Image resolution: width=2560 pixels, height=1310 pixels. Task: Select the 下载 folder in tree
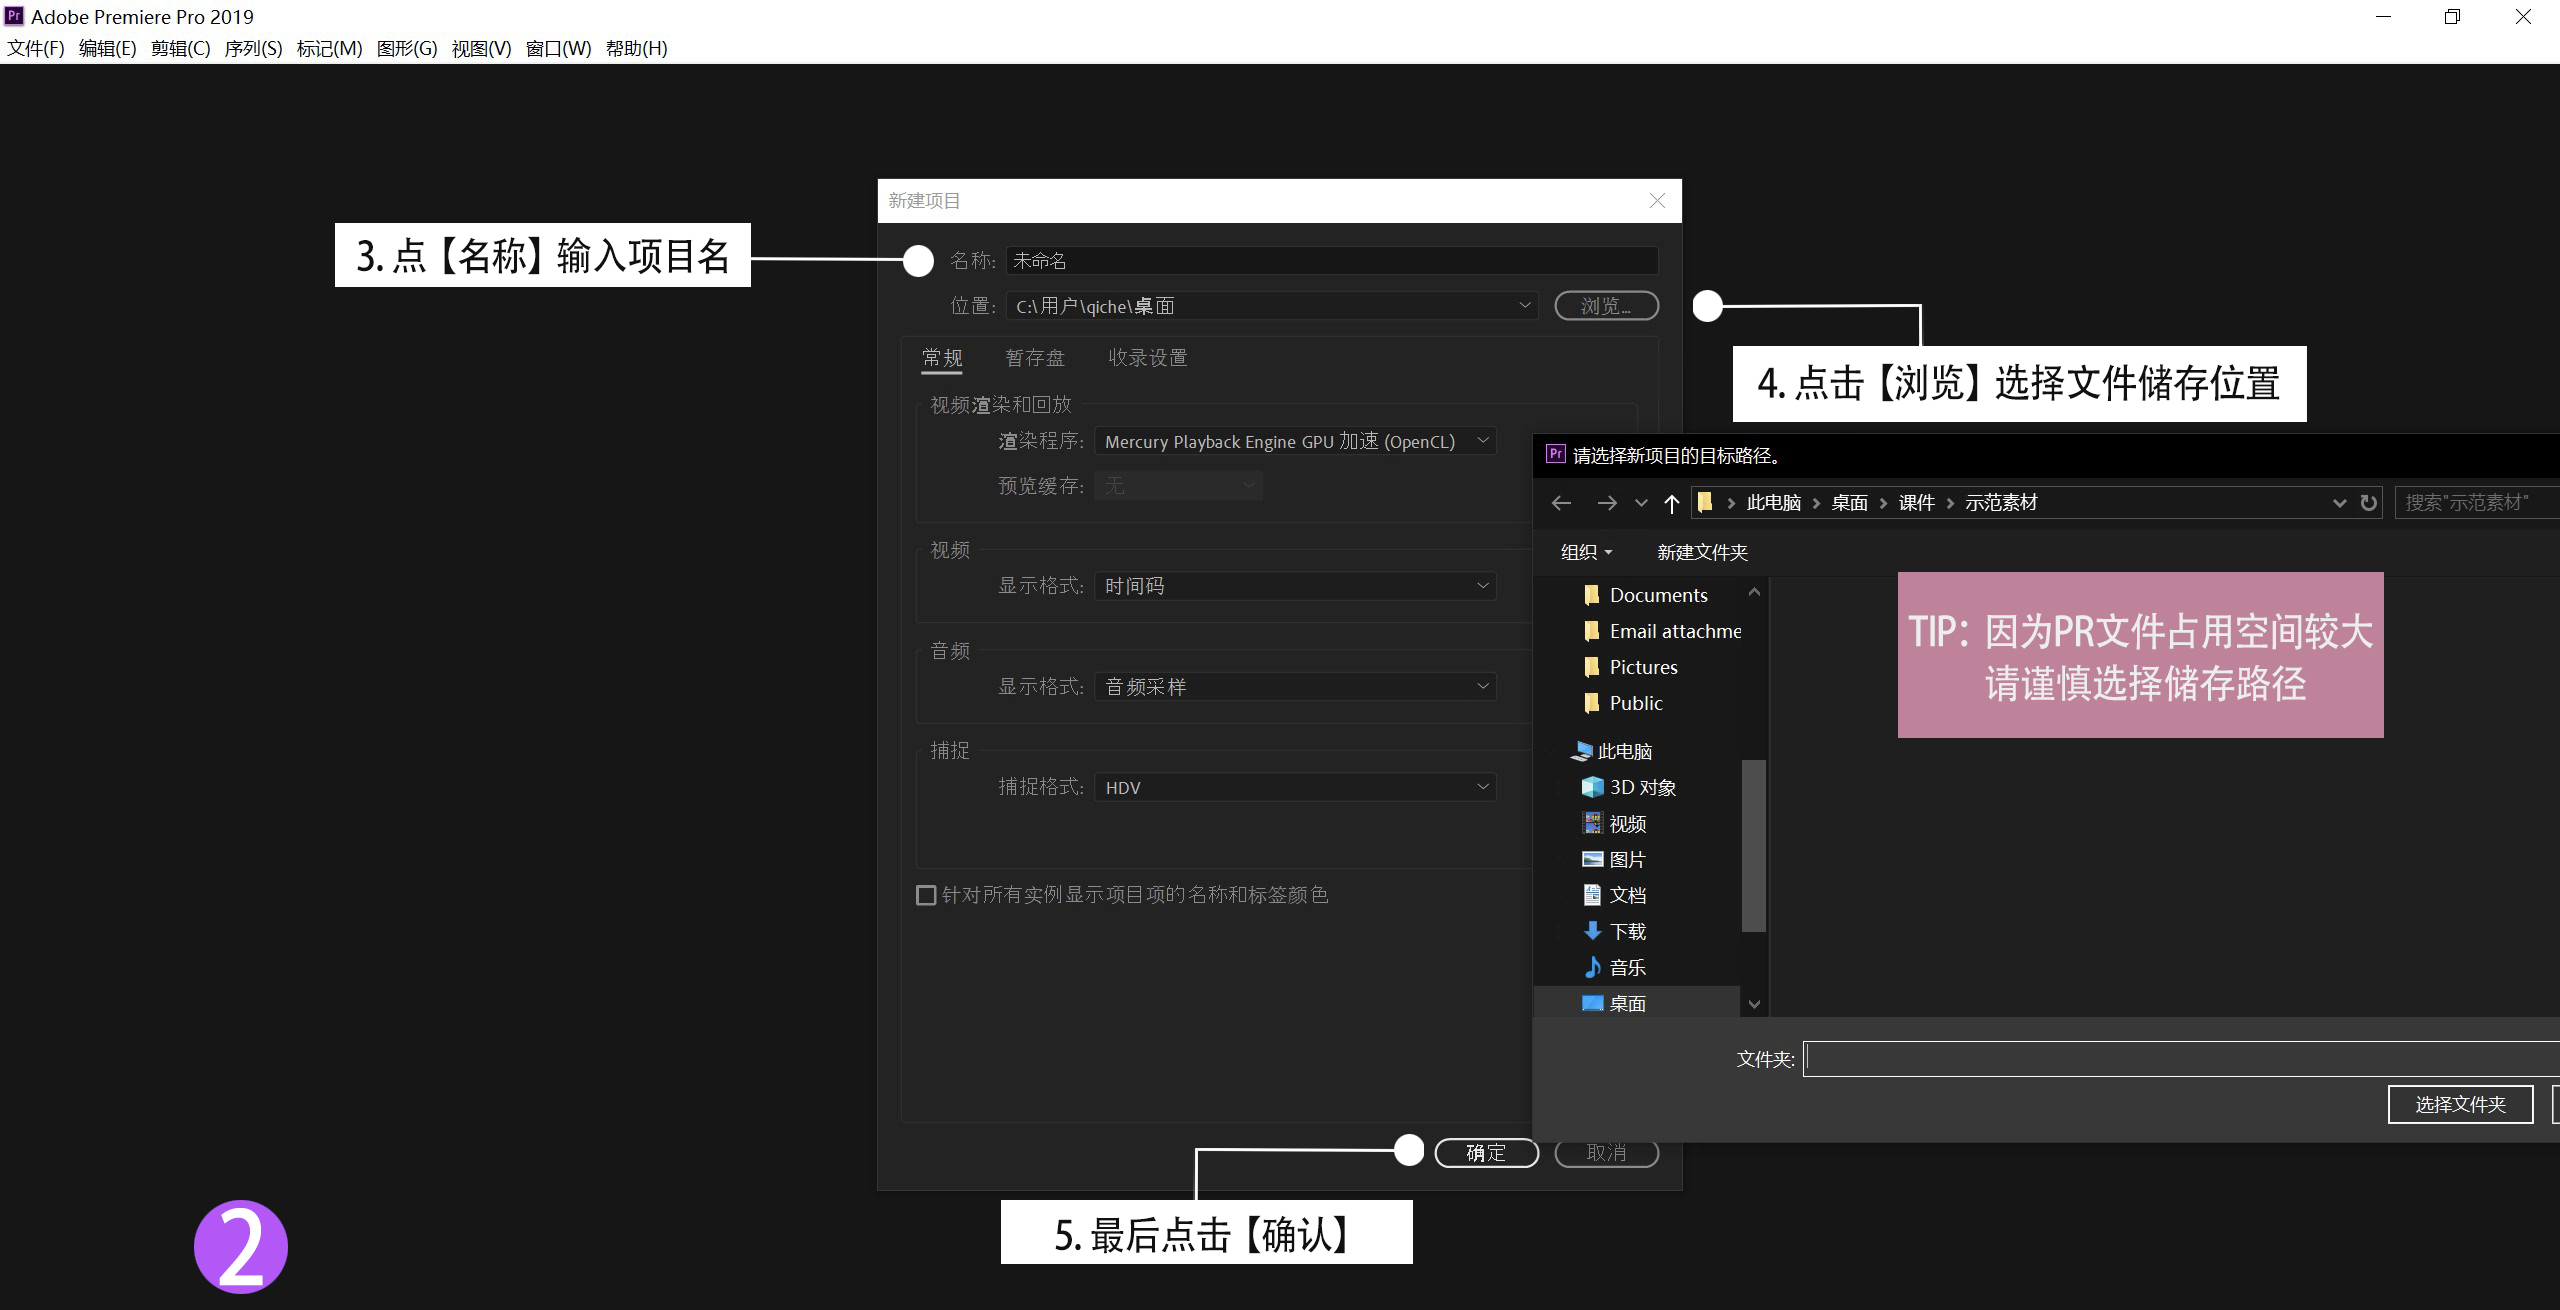[x=1614, y=931]
